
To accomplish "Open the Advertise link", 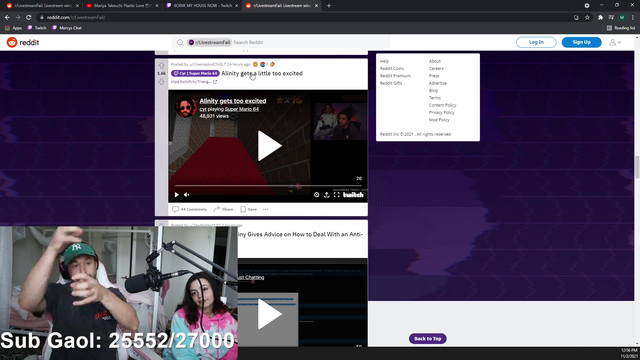I will click(438, 83).
